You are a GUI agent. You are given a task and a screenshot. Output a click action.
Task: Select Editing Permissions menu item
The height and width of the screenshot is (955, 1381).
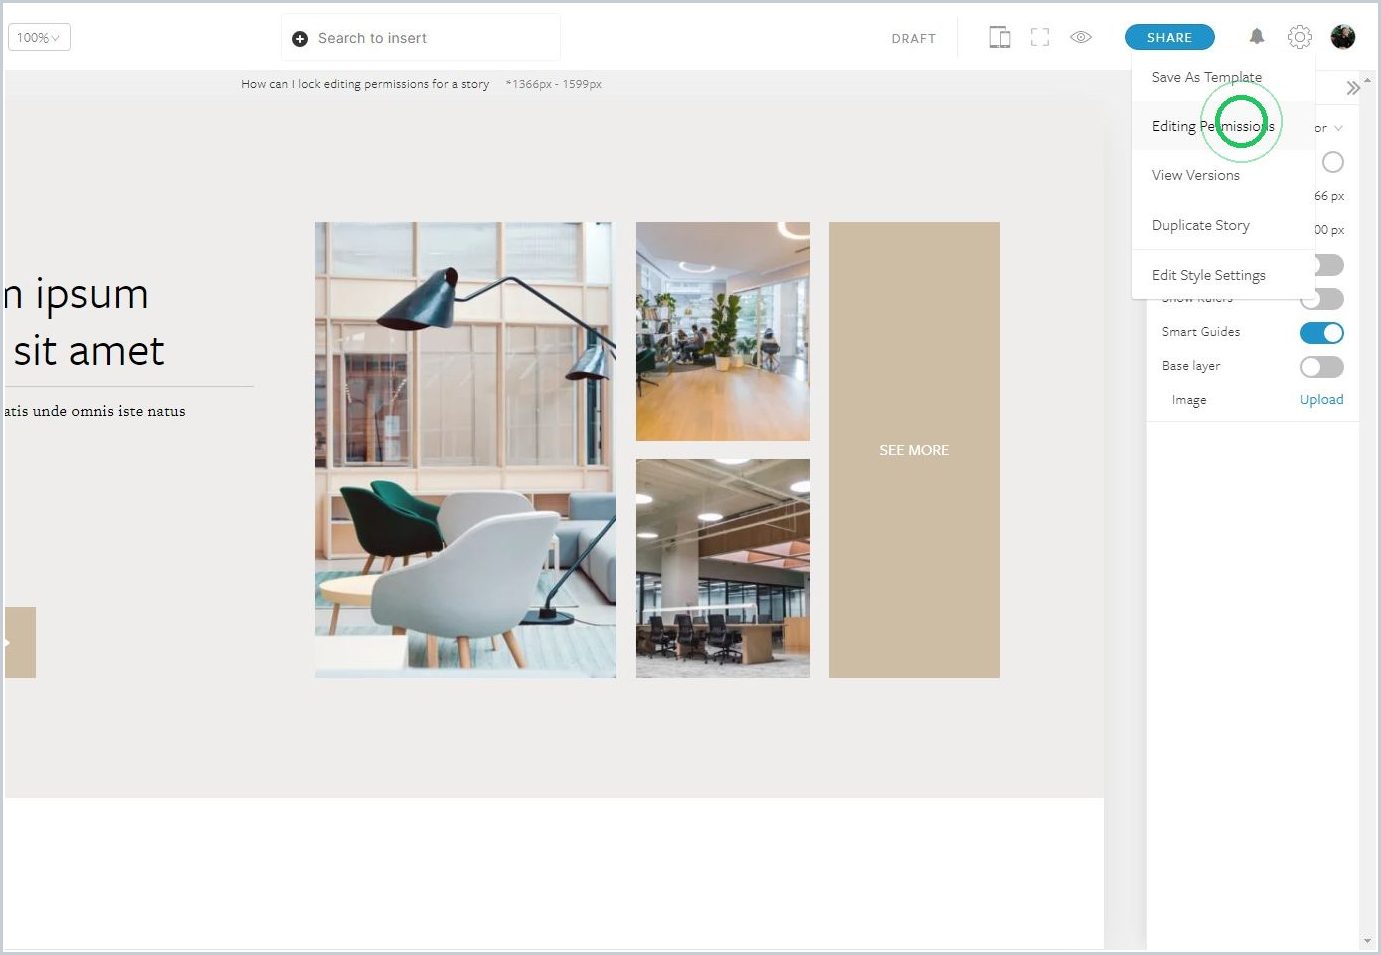pos(1223,126)
